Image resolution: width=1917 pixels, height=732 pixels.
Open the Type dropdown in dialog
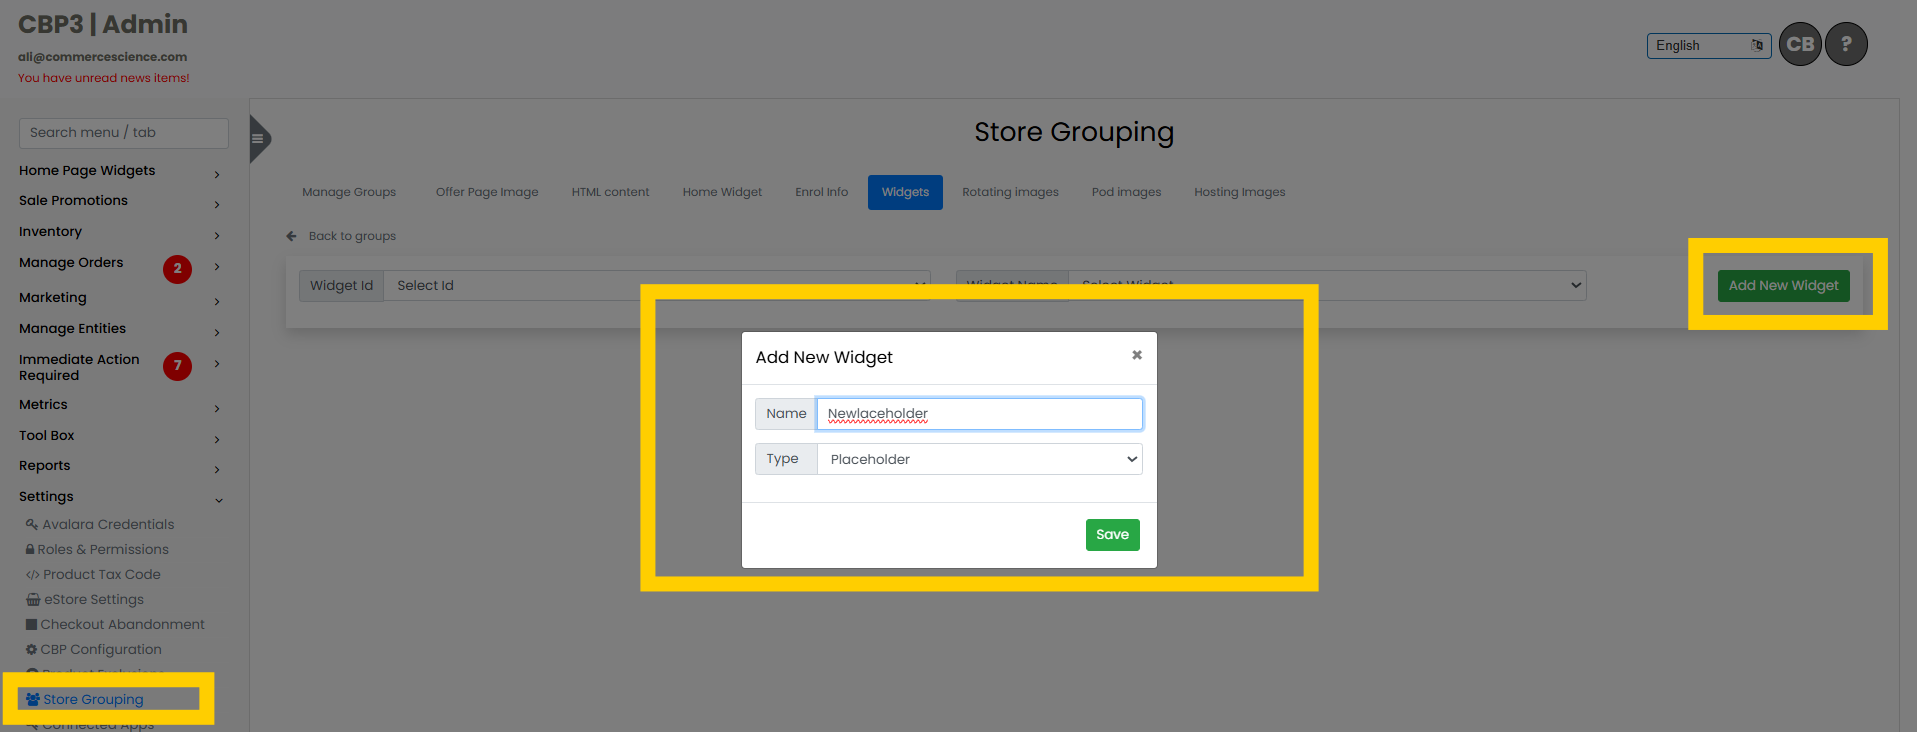tap(979, 459)
